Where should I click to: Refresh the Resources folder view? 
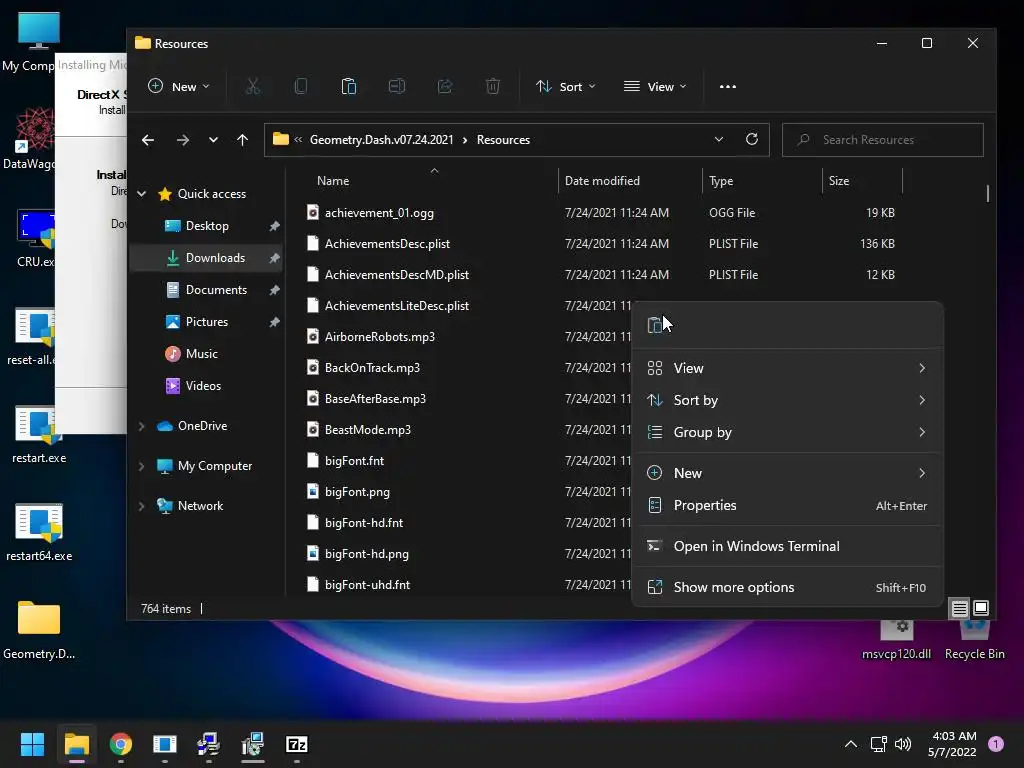point(752,139)
